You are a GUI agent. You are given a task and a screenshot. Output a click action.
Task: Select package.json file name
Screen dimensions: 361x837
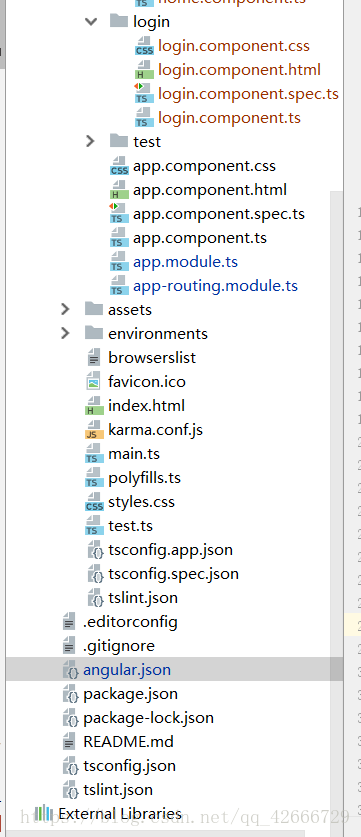pos(130,694)
